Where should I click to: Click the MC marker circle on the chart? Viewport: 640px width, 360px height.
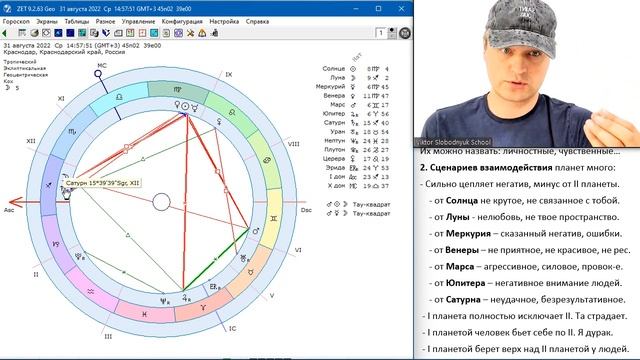[x=98, y=73]
